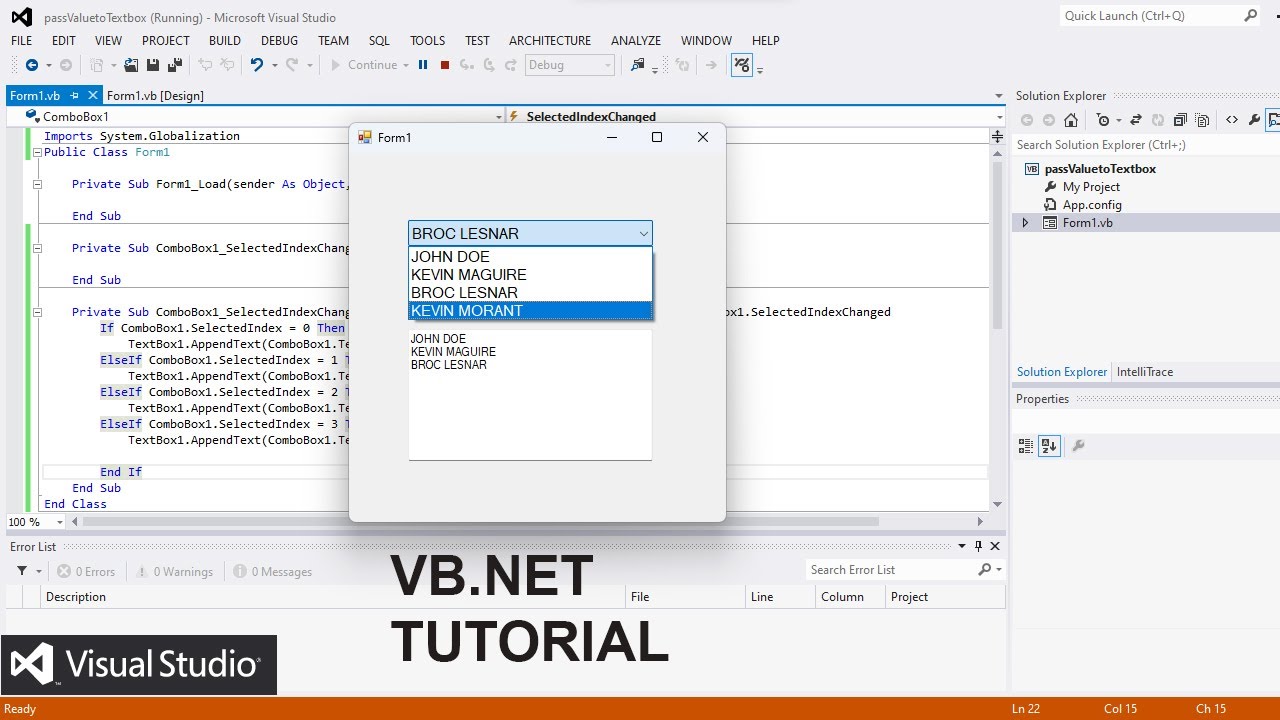Open Error List window position dropdown
Screen dimensions: 1280x720
pyautogui.click(x=962, y=546)
